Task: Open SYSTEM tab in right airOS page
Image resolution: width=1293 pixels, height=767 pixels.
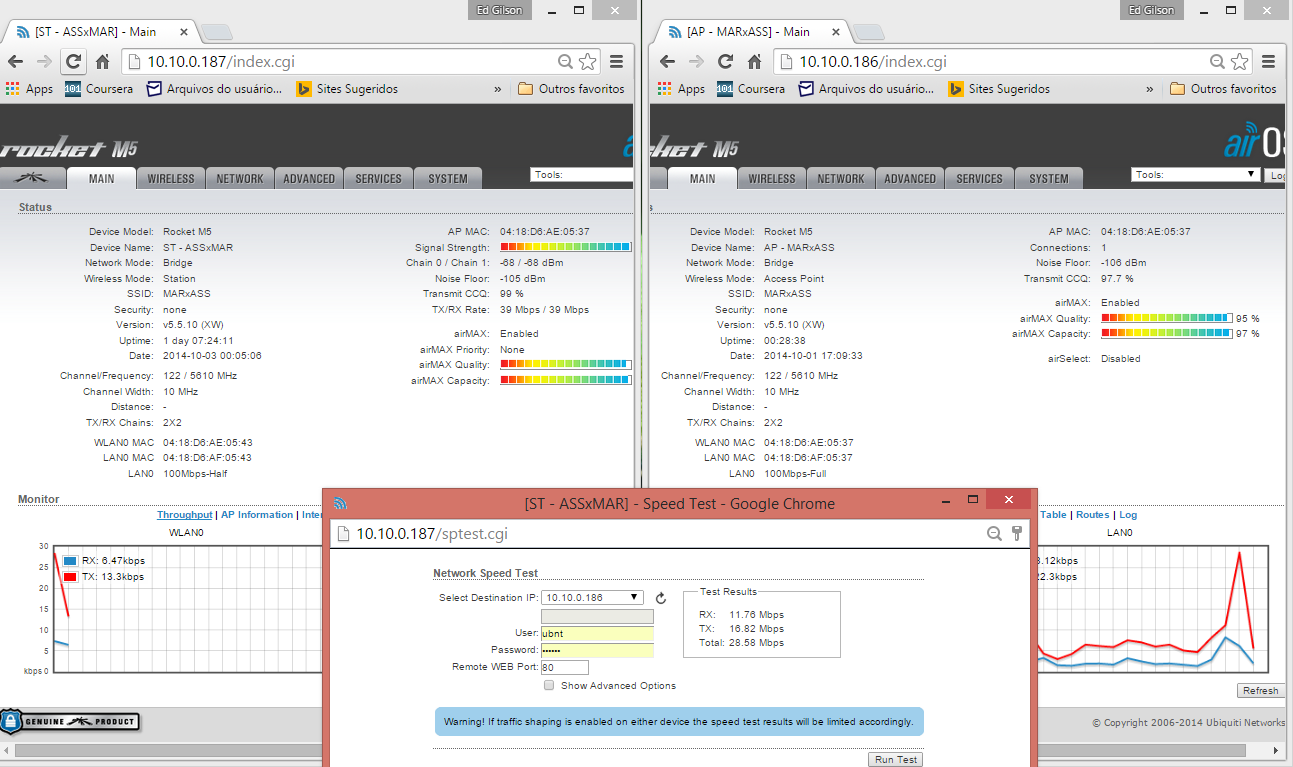Action: click(1048, 179)
